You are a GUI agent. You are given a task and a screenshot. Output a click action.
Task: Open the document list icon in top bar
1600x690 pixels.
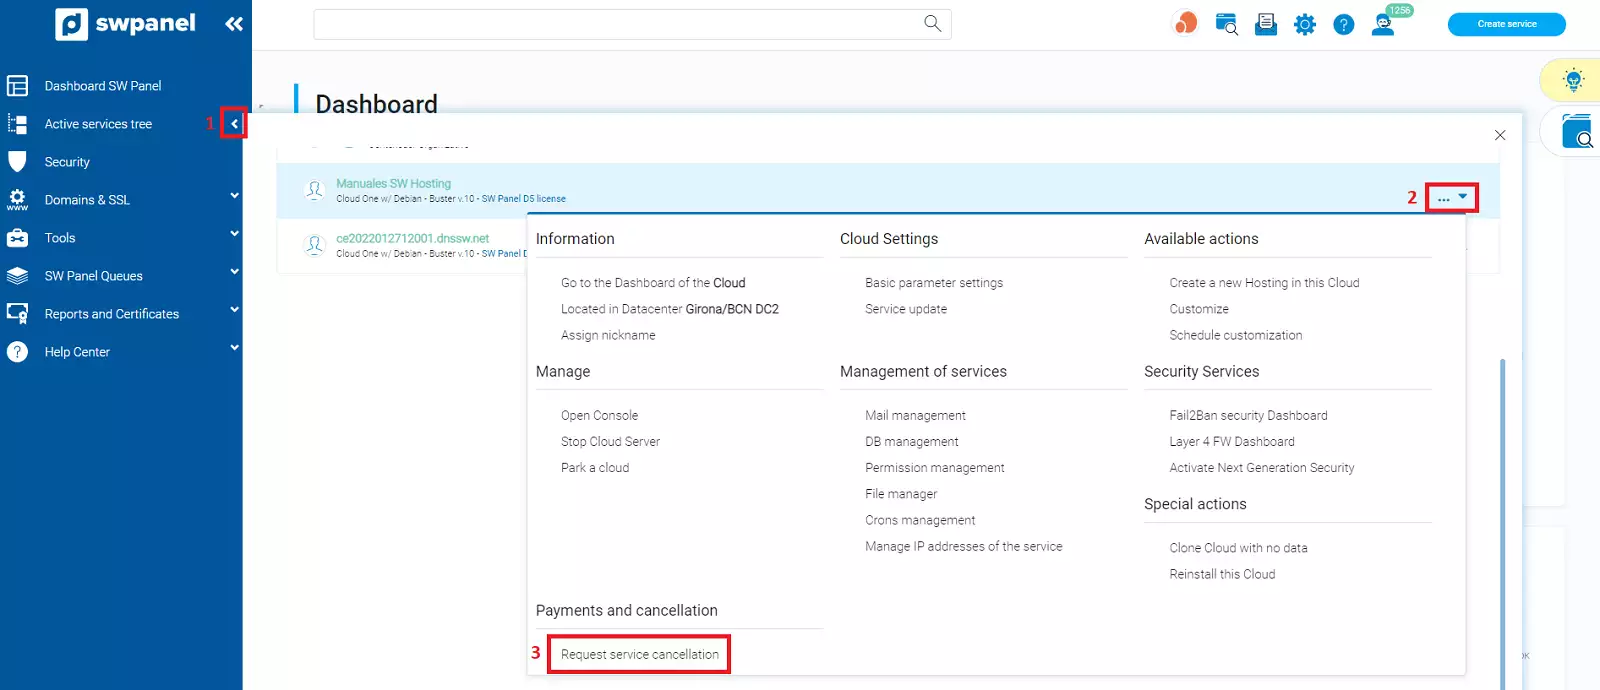point(1266,25)
